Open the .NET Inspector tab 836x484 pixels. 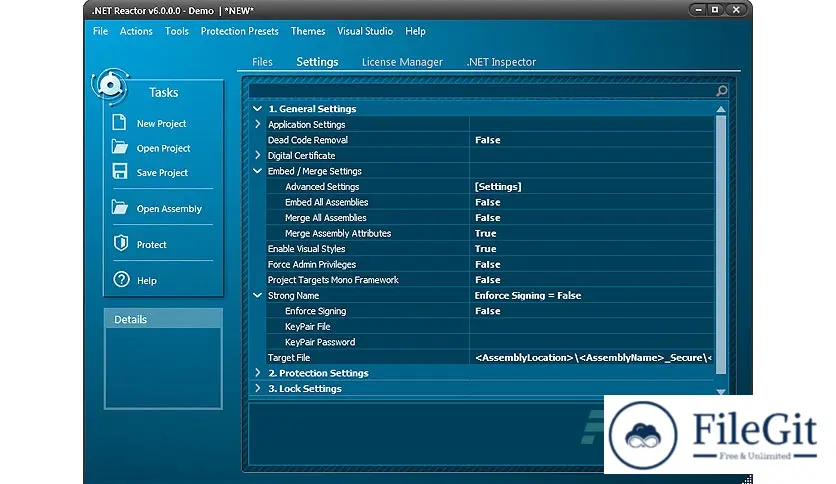[501, 62]
